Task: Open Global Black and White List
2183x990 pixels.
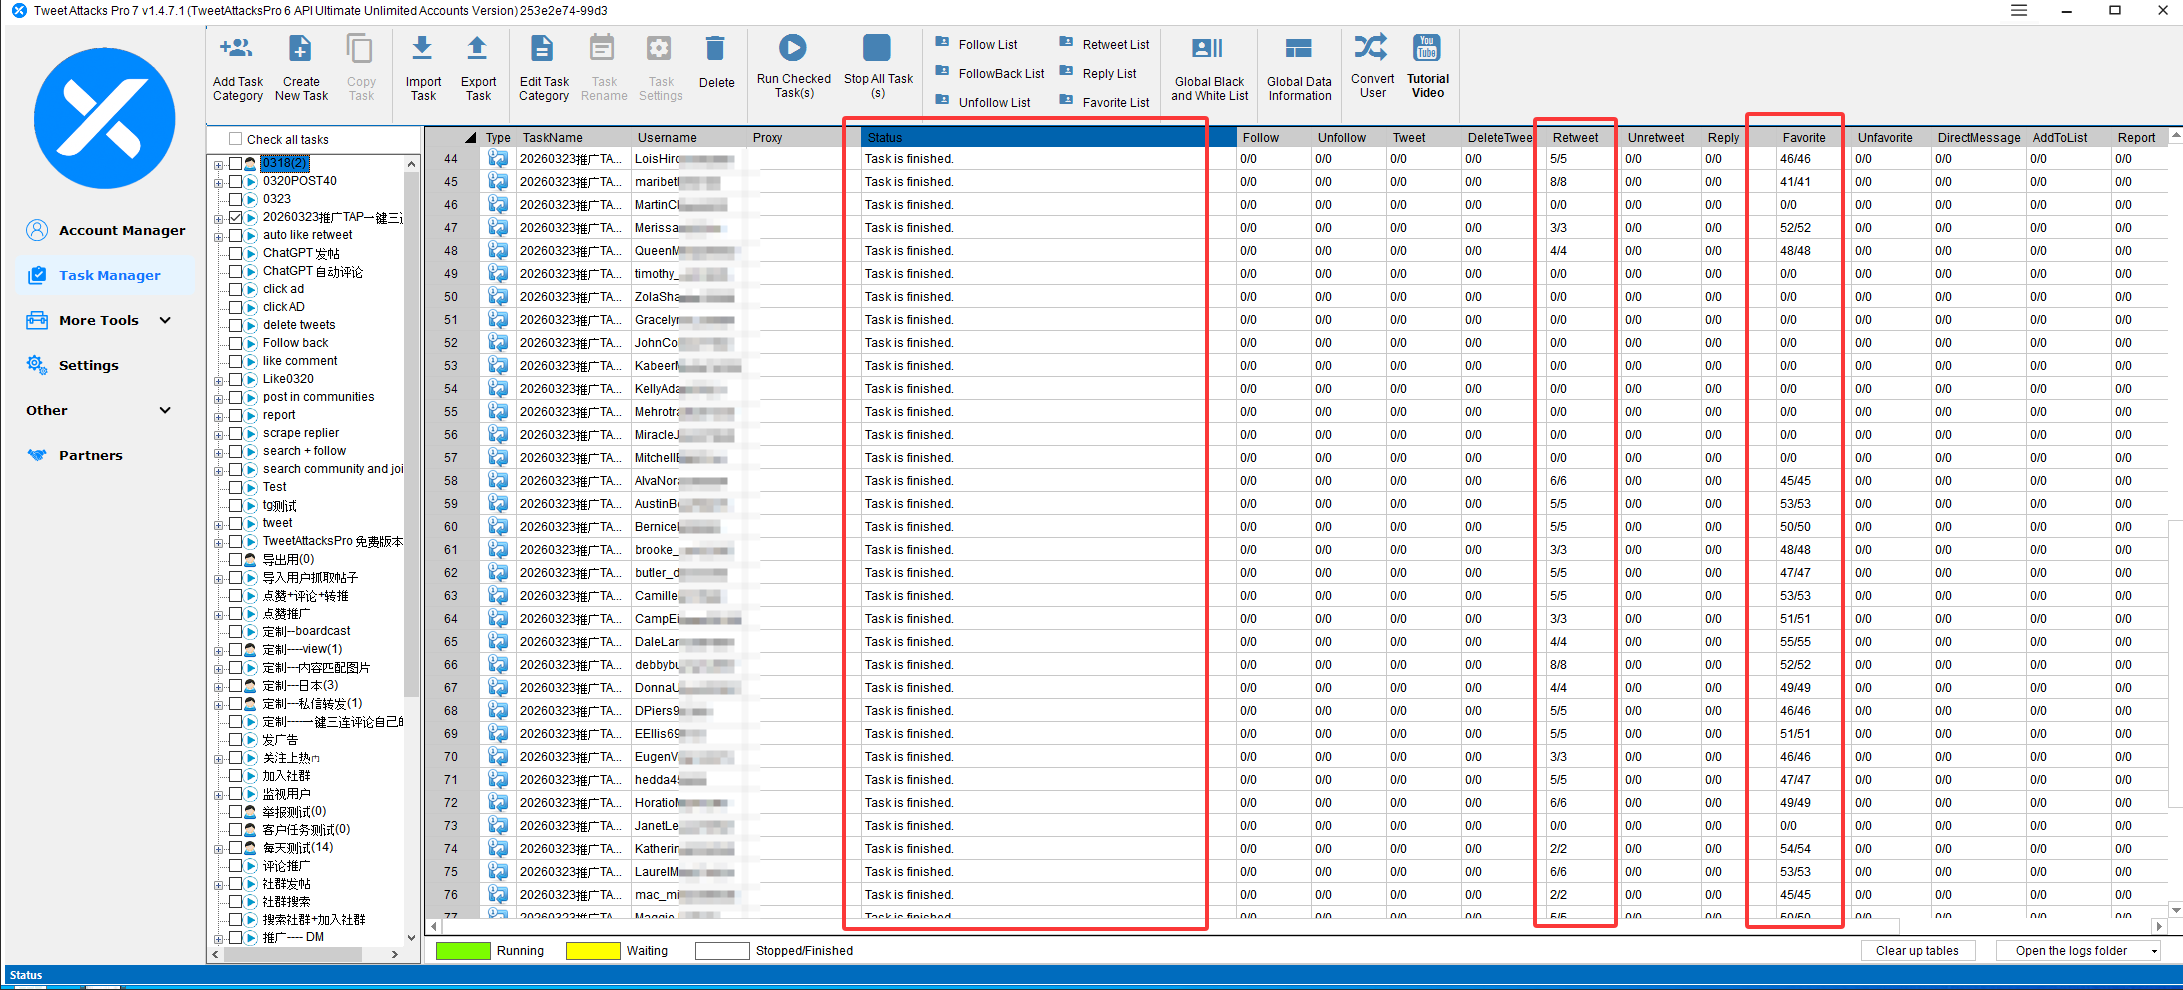Action: (x=1208, y=49)
